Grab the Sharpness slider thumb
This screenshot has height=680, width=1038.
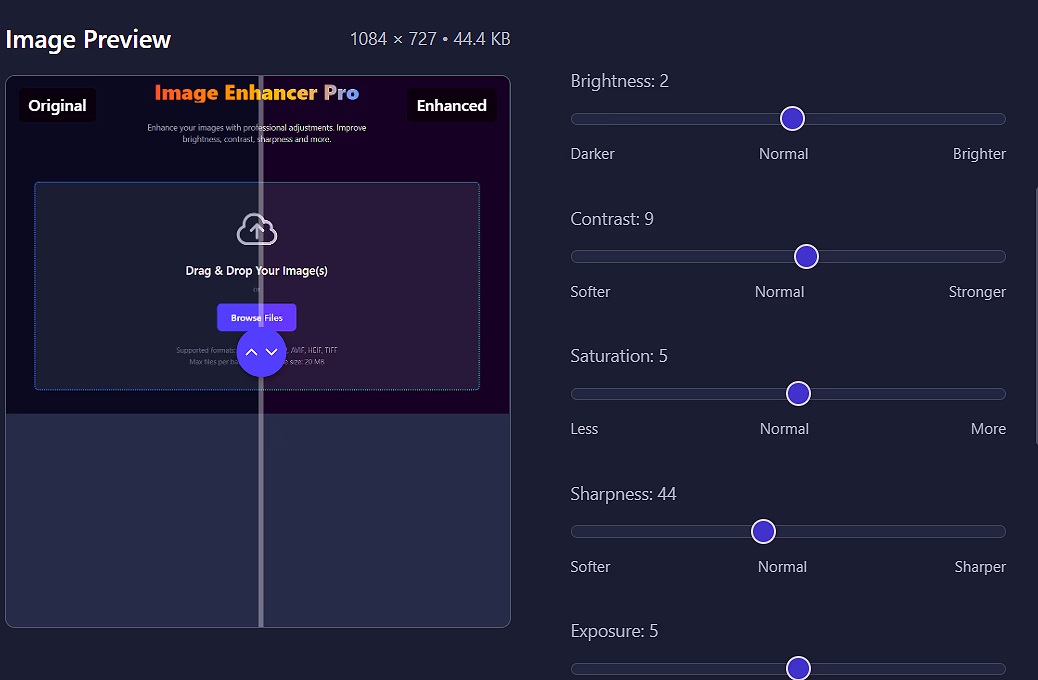pos(763,532)
